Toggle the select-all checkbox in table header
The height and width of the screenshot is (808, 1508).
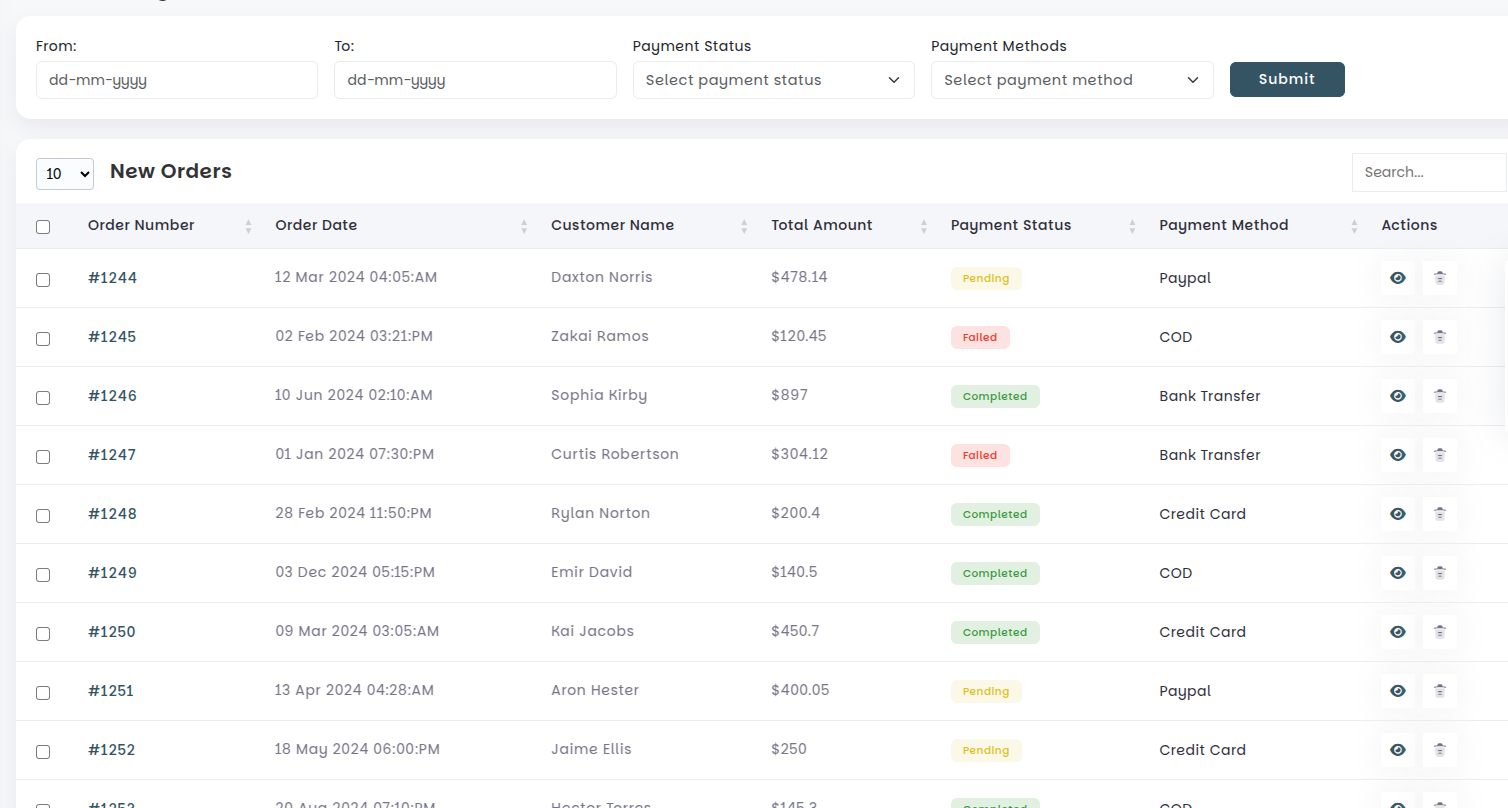click(43, 227)
